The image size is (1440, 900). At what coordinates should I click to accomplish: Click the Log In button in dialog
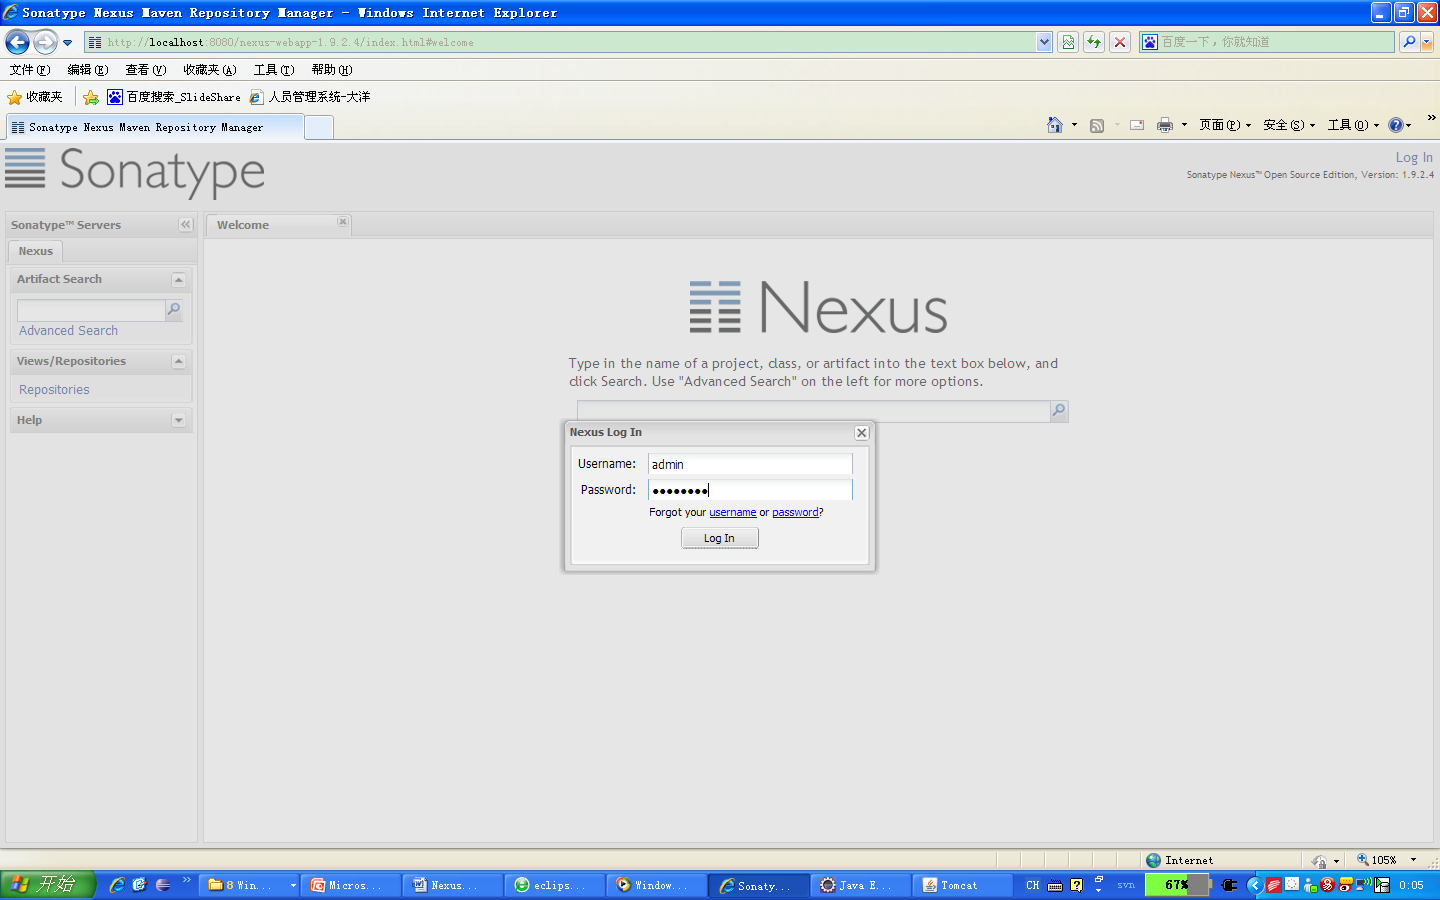point(720,538)
